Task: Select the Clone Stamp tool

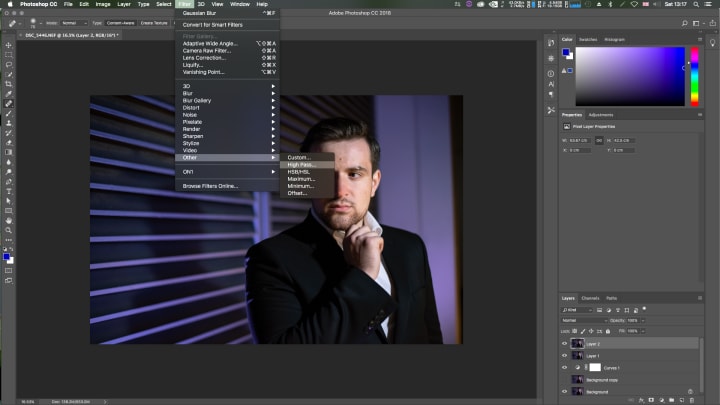Action: (9, 123)
